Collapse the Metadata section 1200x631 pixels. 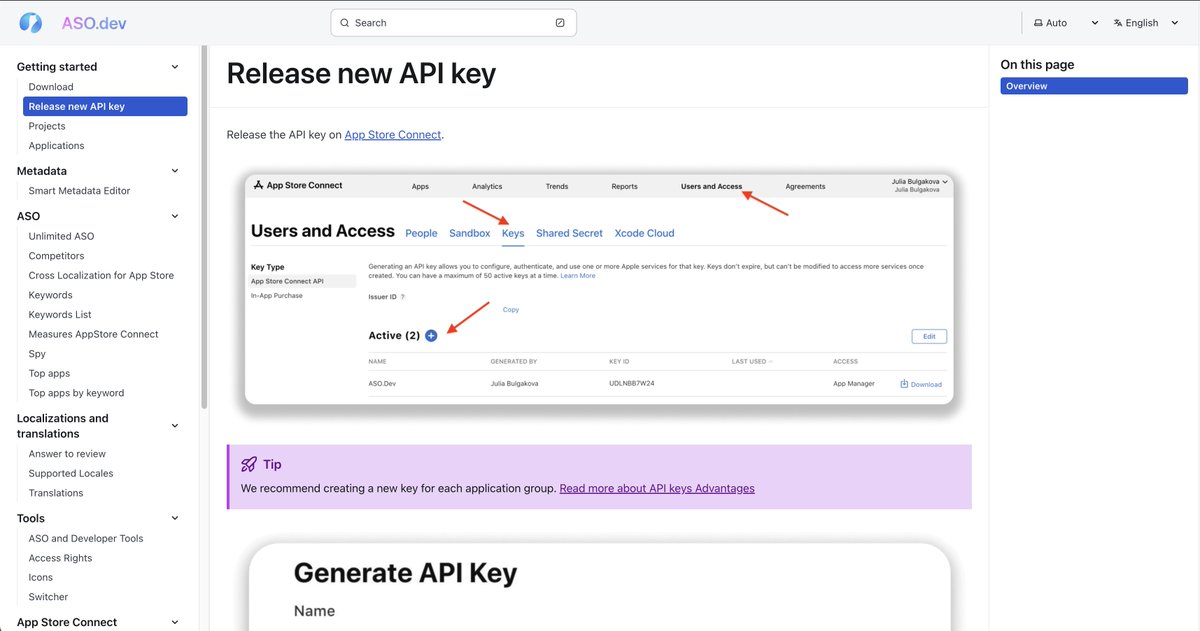tap(175, 171)
